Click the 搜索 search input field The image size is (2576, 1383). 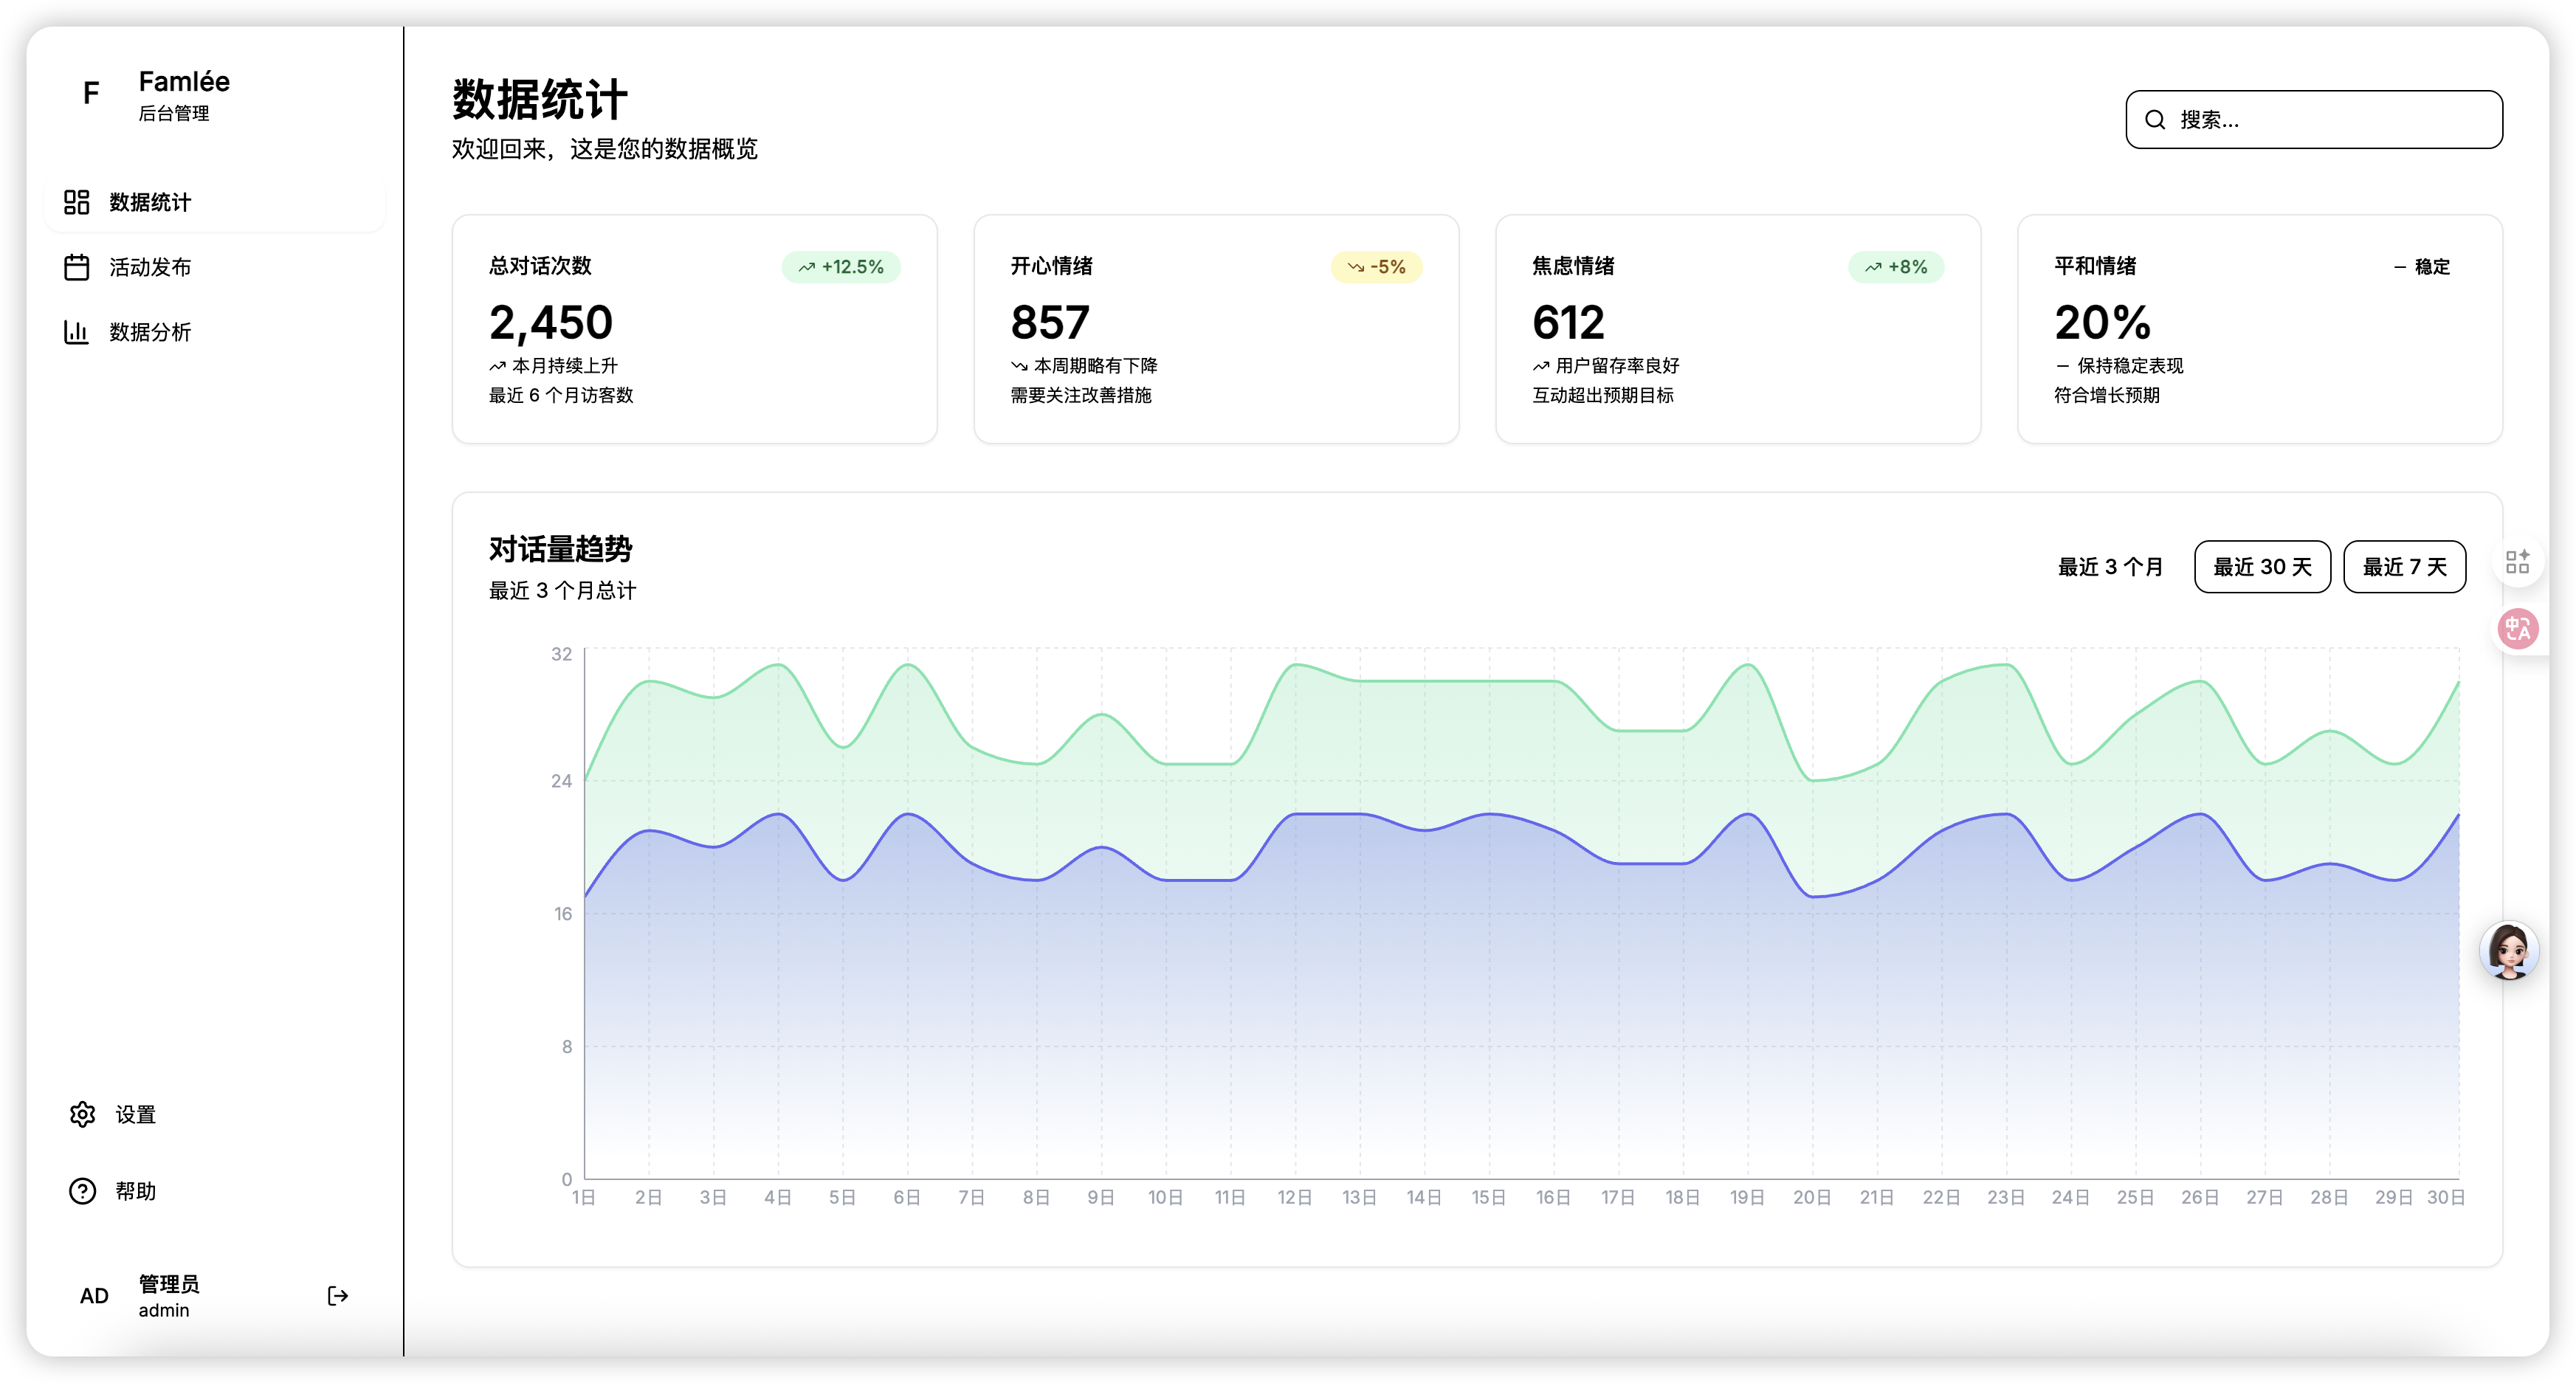(2330, 120)
